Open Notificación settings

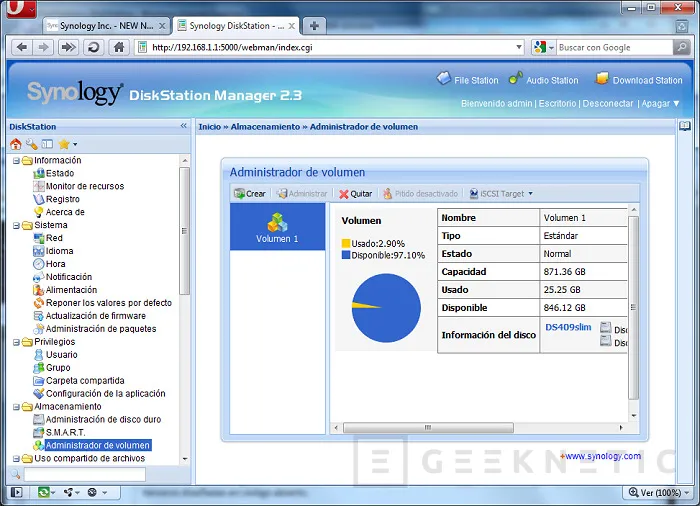[68, 277]
